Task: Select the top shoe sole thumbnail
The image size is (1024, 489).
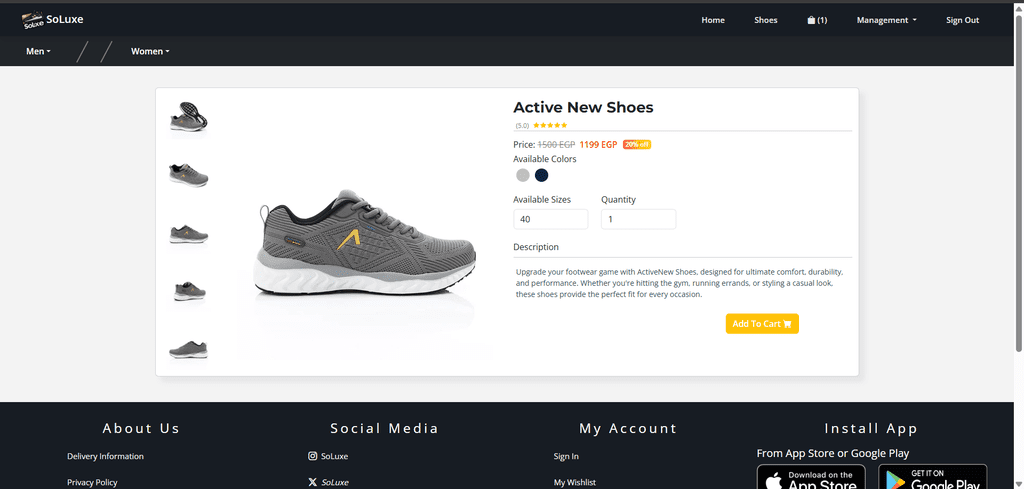Action: (x=188, y=117)
